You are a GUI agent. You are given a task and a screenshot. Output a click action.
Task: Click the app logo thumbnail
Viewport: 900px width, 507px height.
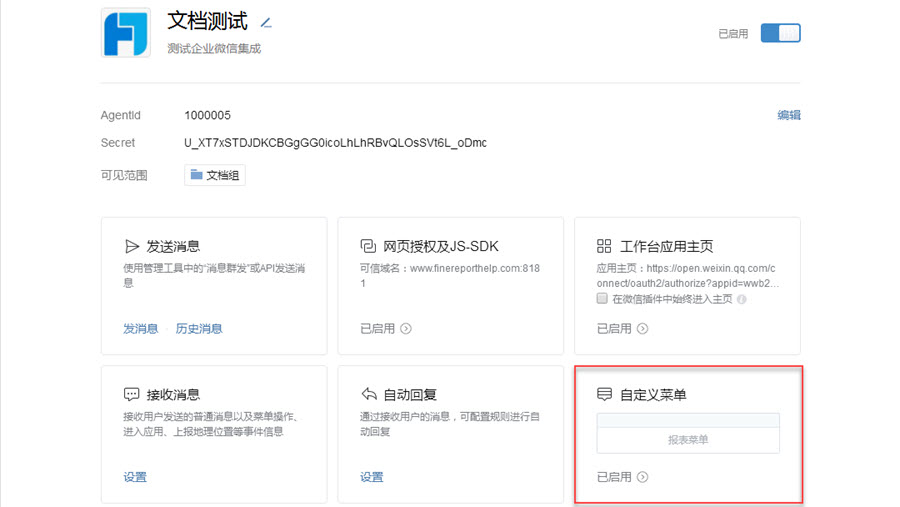pos(126,33)
